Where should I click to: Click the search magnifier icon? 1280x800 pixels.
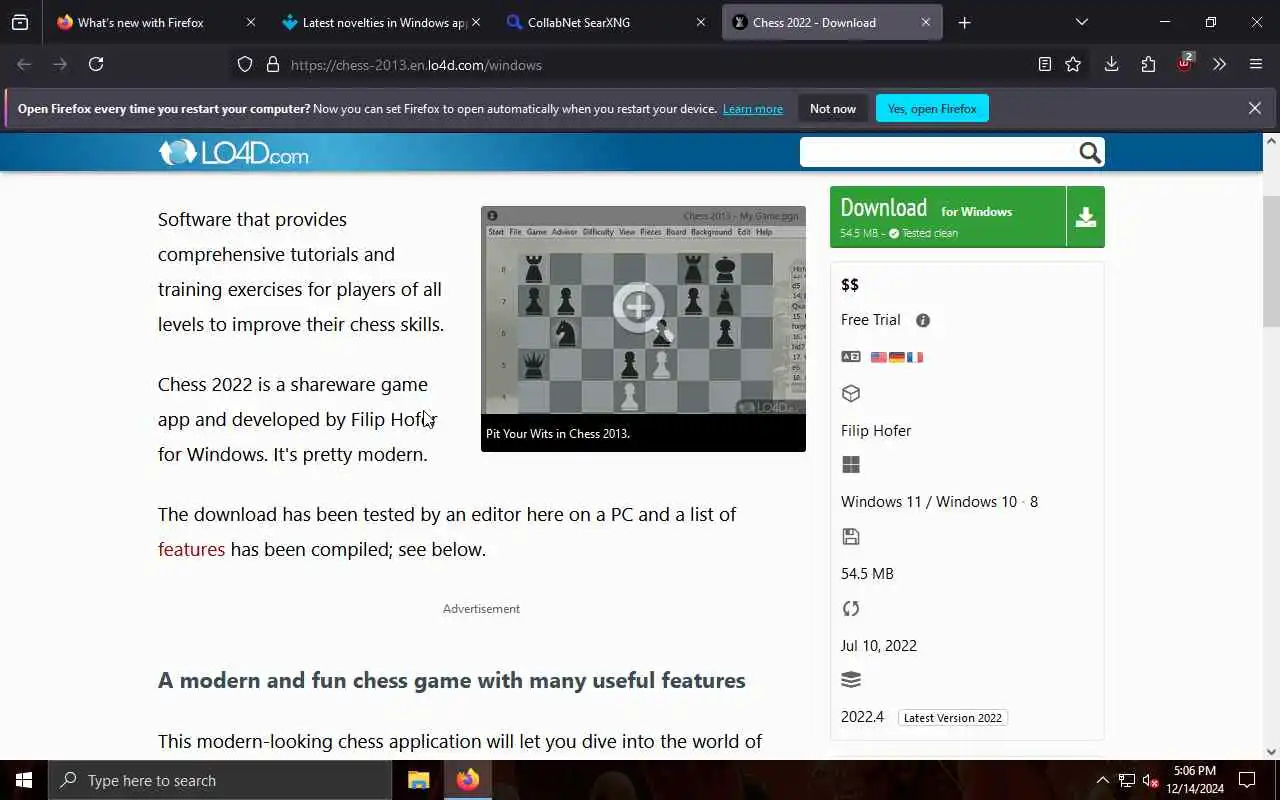1090,152
